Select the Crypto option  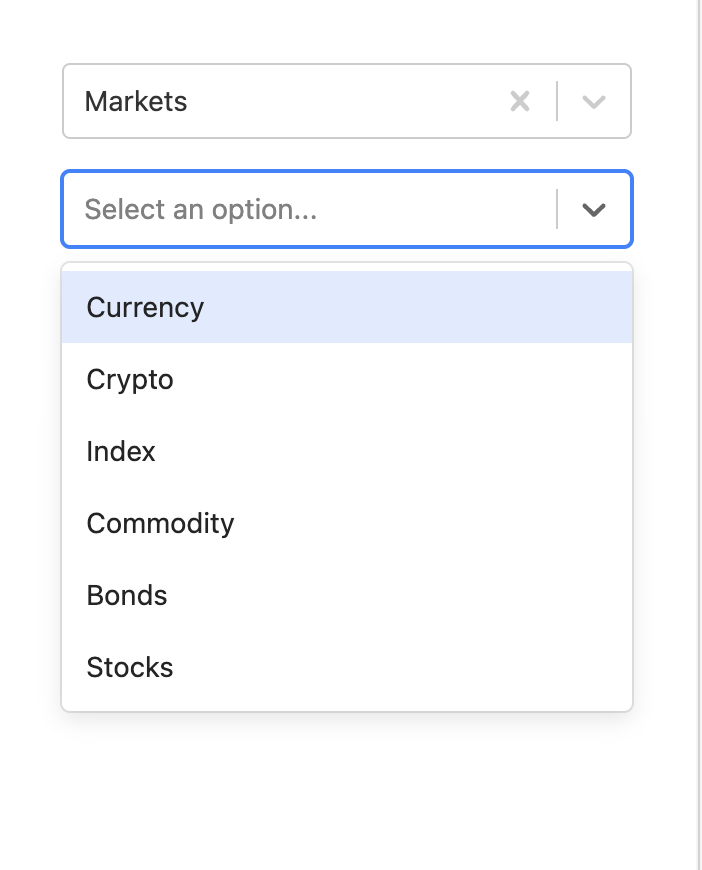tap(129, 379)
